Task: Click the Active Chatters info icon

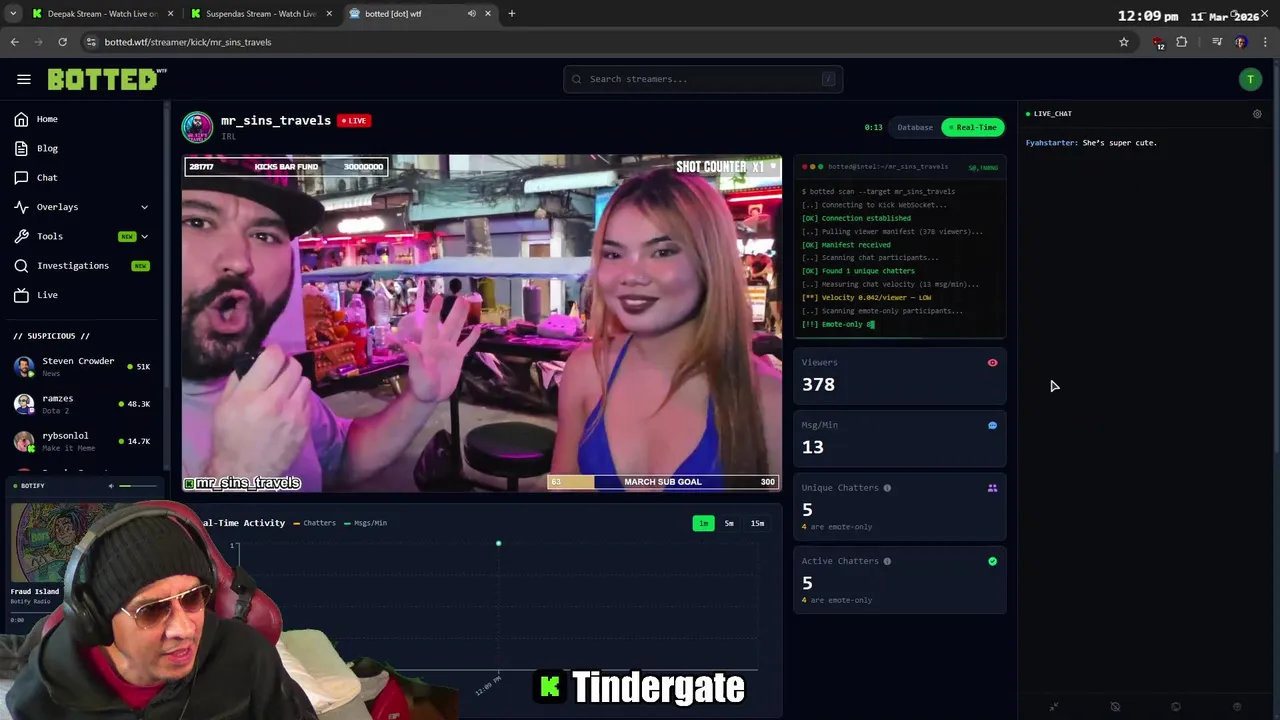Action: pos(887,561)
